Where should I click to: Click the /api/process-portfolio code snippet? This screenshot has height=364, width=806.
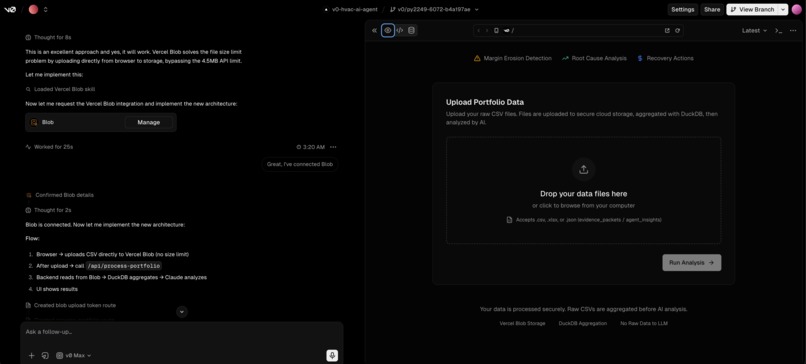click(x=123, y=266)
